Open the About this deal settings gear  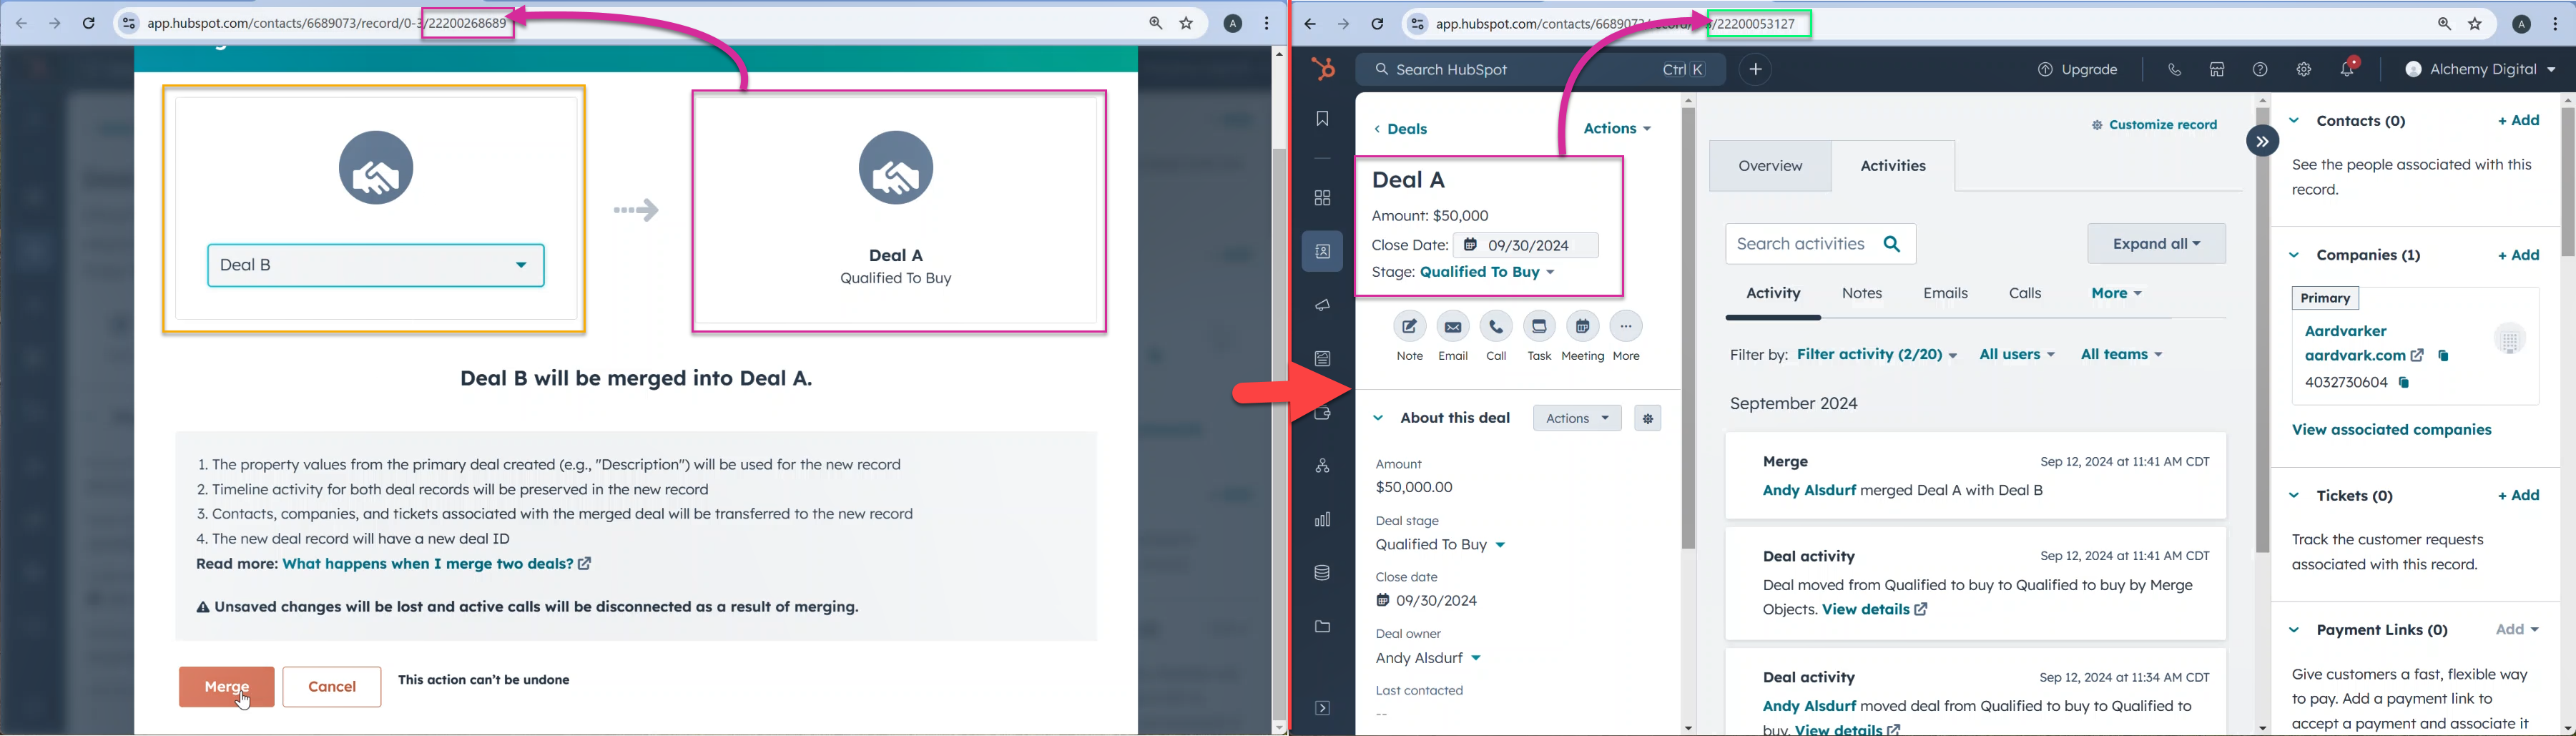click(x=1648, y=419)
